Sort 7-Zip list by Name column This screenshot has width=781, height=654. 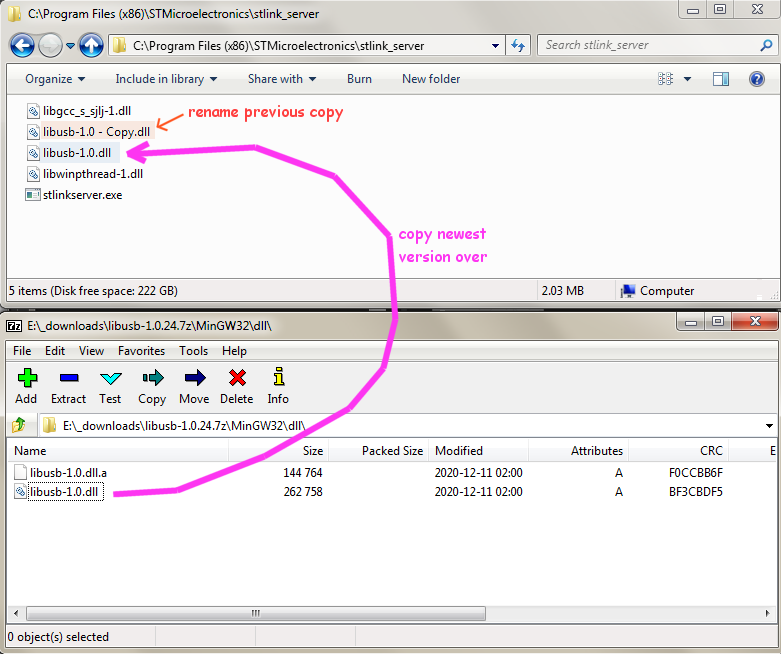(x=118, y=451)
